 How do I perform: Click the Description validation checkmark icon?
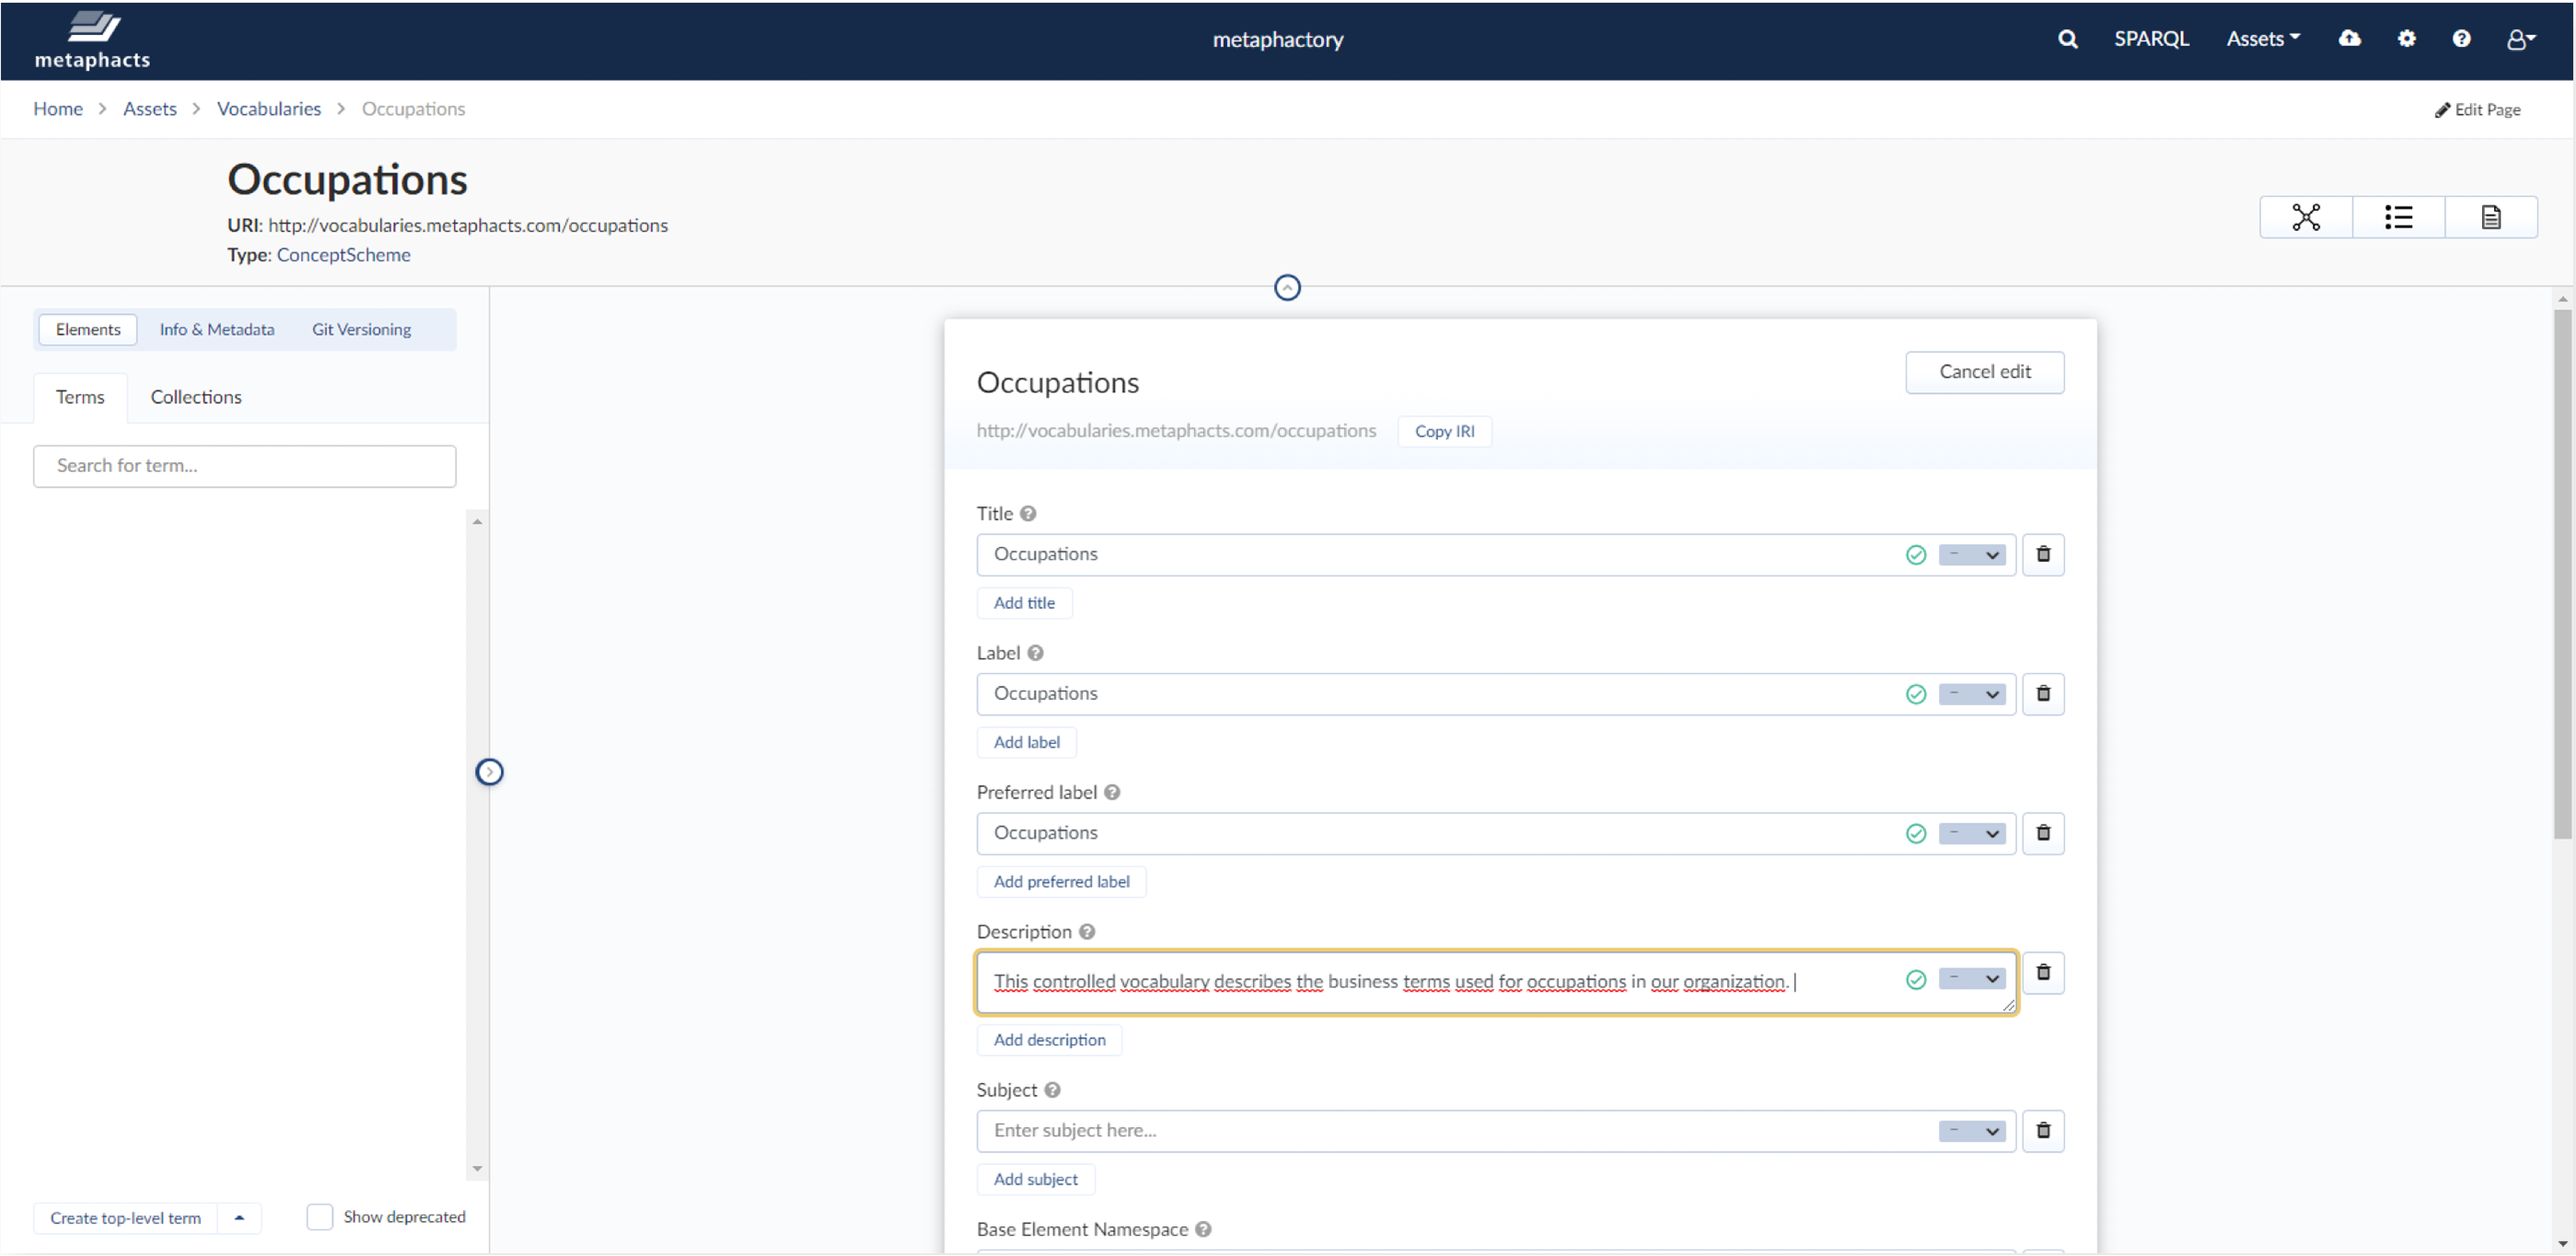tap(1915, 980)
